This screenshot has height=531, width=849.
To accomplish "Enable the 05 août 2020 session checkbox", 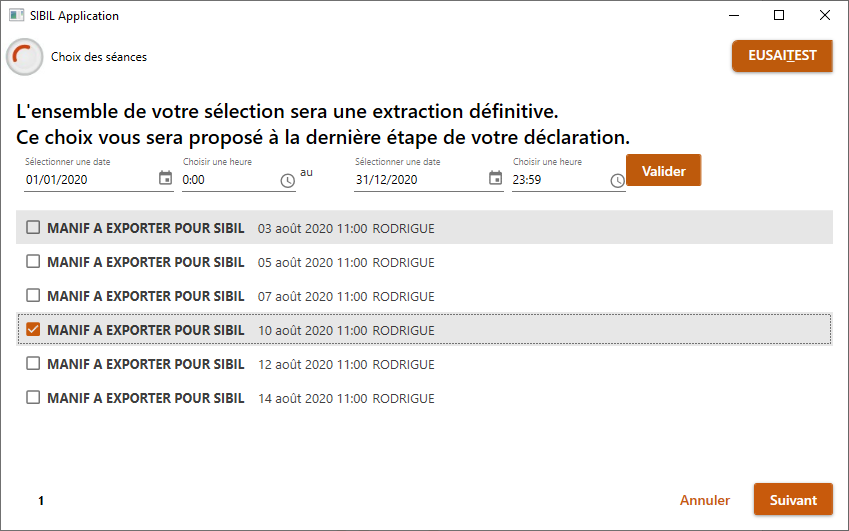I will click(33, 261).
